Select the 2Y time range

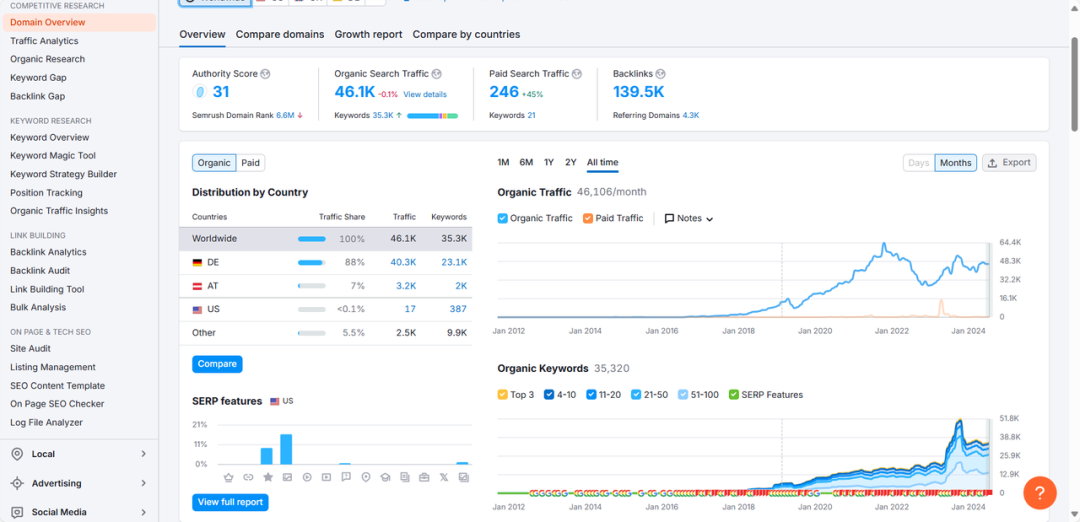[570, 163]
